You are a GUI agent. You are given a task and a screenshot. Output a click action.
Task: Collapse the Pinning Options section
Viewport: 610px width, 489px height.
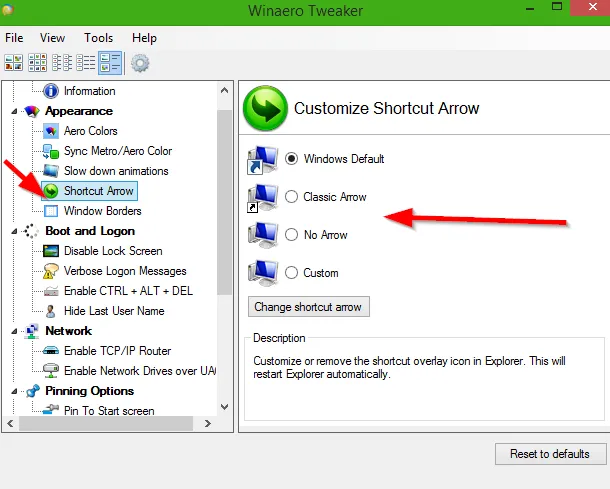pyautogui.click(x=14, y=391)
